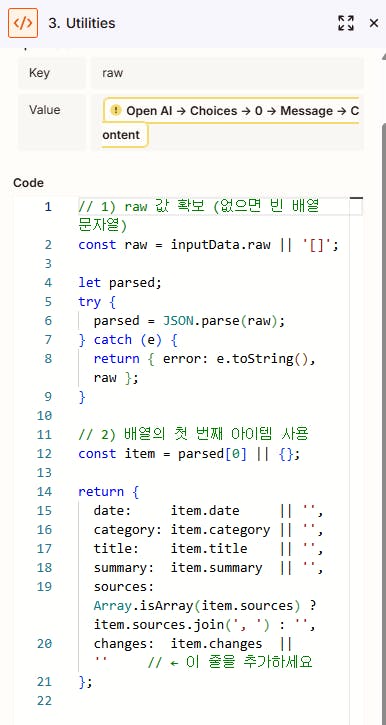Select the Open AI Choices Message Content pill

[231, 123]
